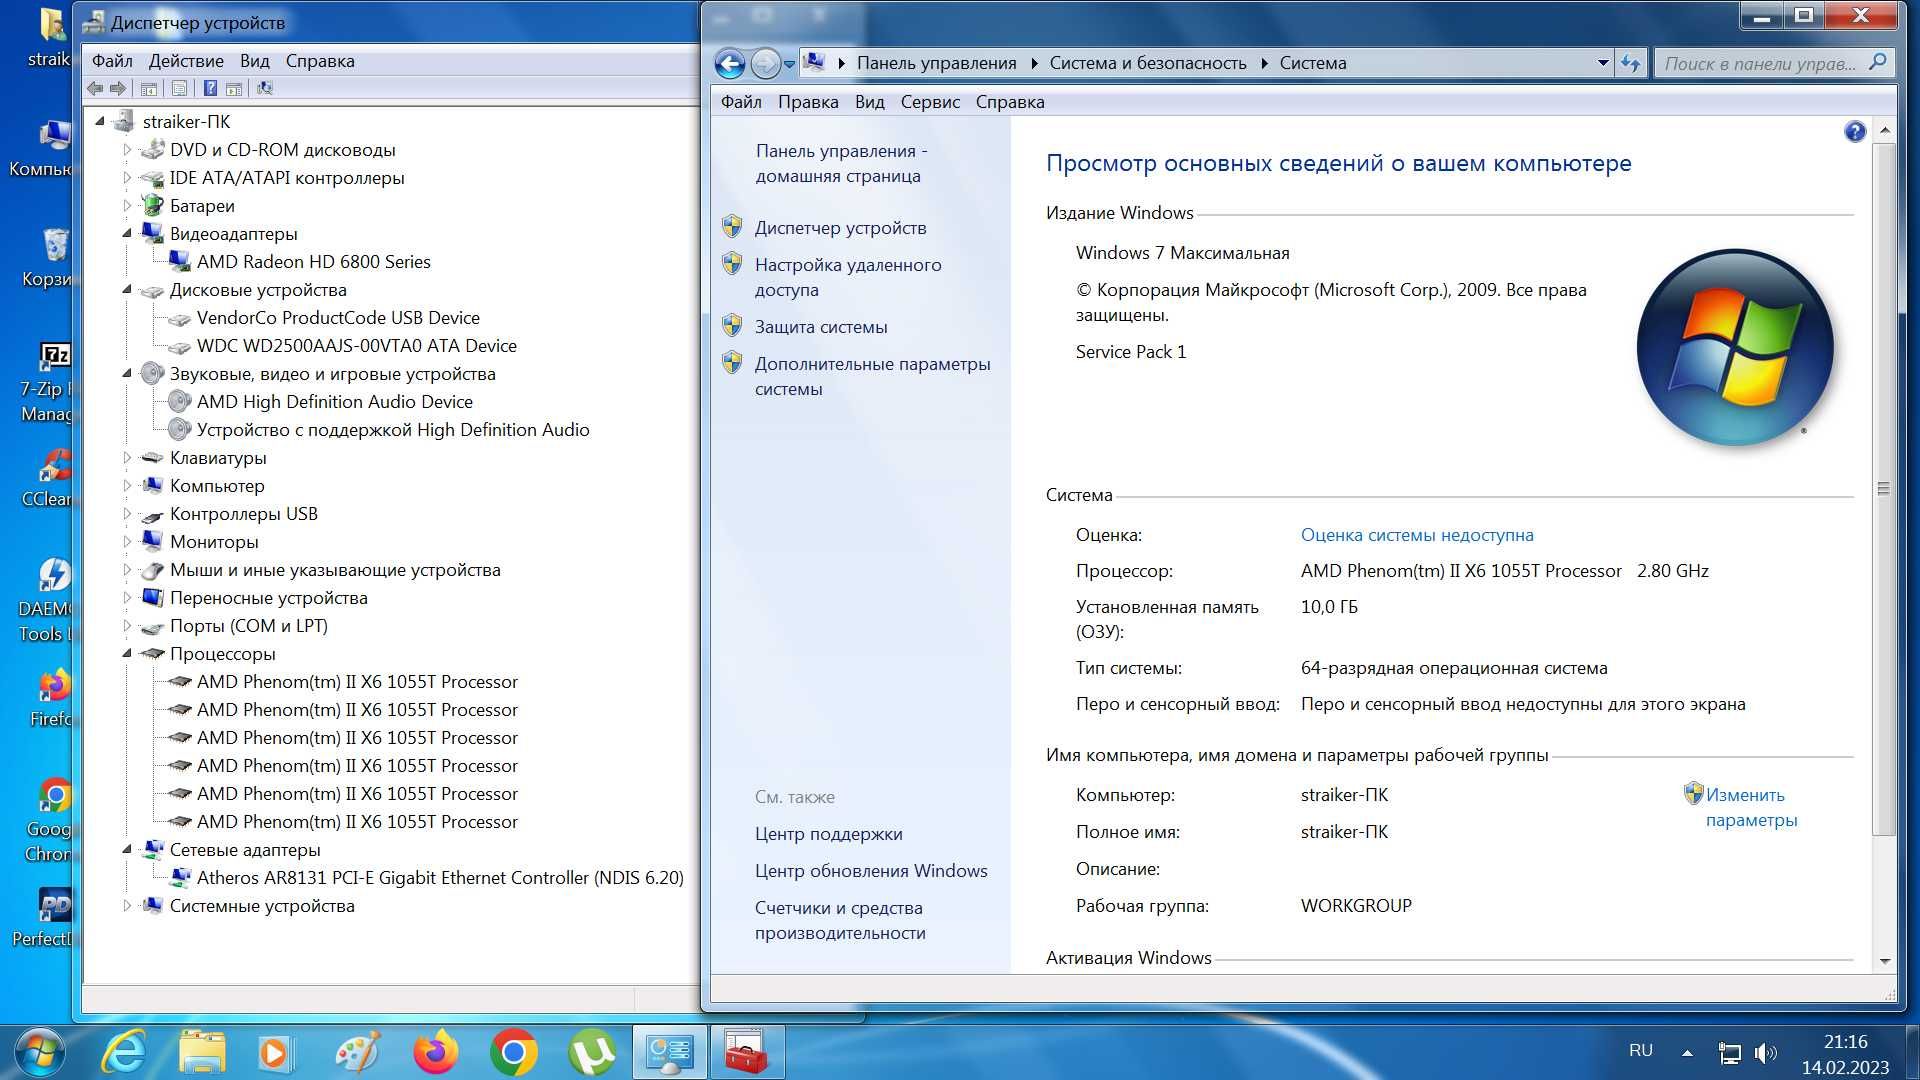This screenshot has height=1080, width=1920.
Task: Open Правка menu in System window
Action: click(808, 102)
